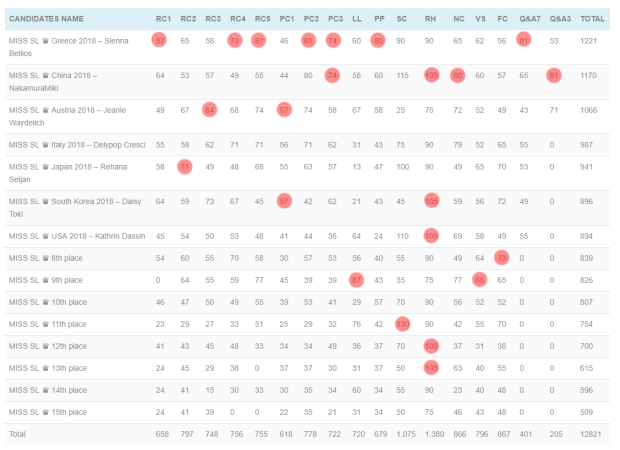620x450 pixels.
Task: Click the crown icon beside Greece 2018
Action: tap(45, 41)
